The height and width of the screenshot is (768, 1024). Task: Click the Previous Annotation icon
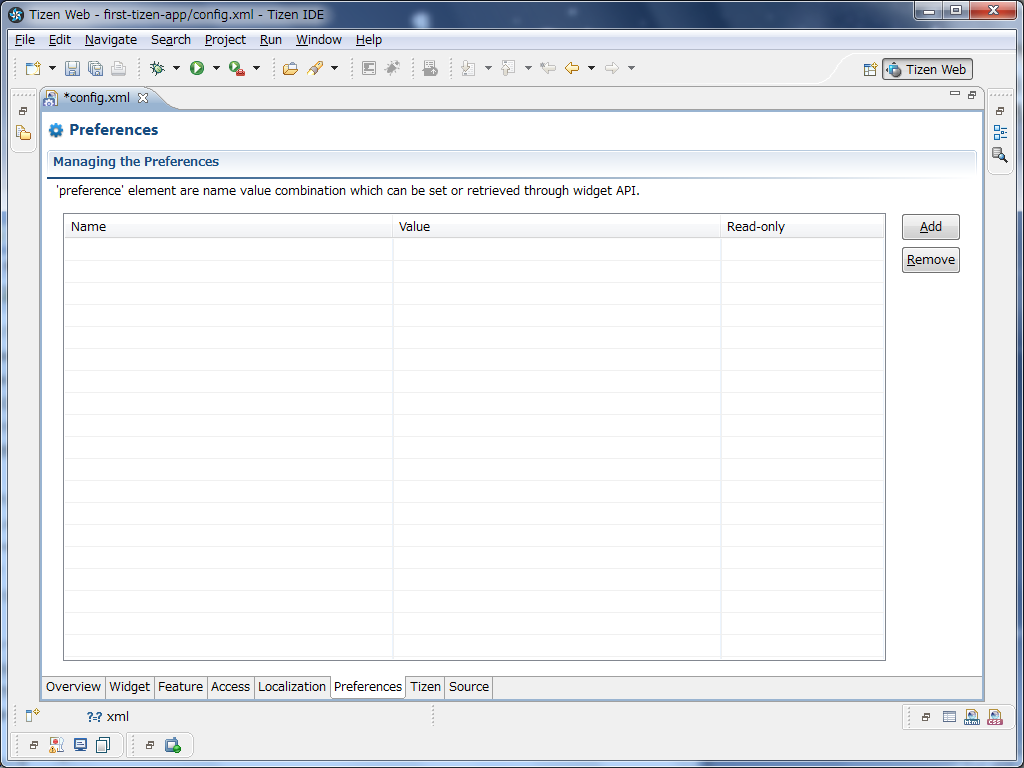(508, 68)
